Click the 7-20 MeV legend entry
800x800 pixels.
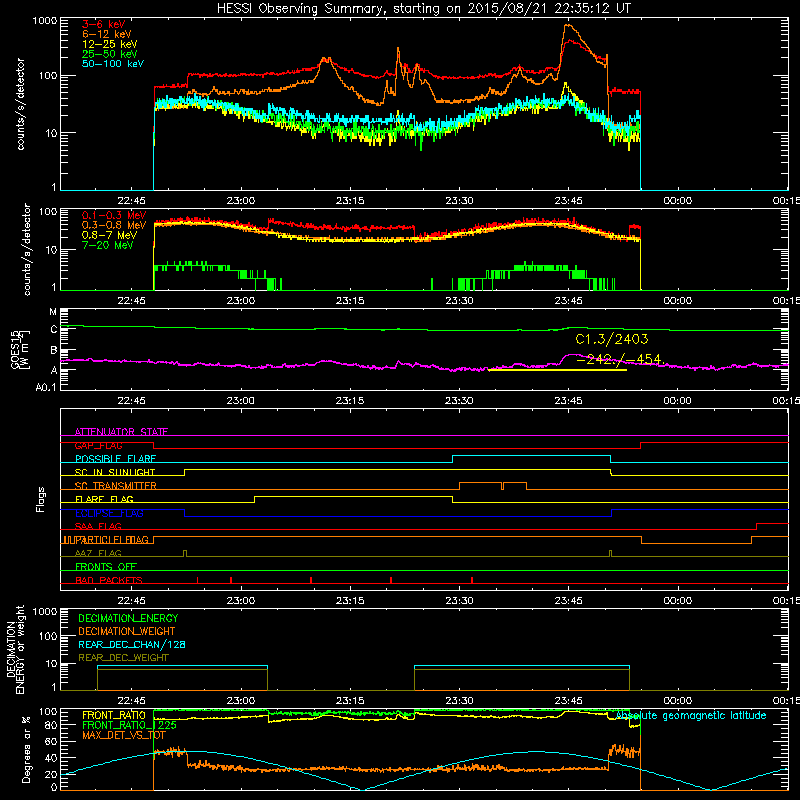(x=108, y=245)
